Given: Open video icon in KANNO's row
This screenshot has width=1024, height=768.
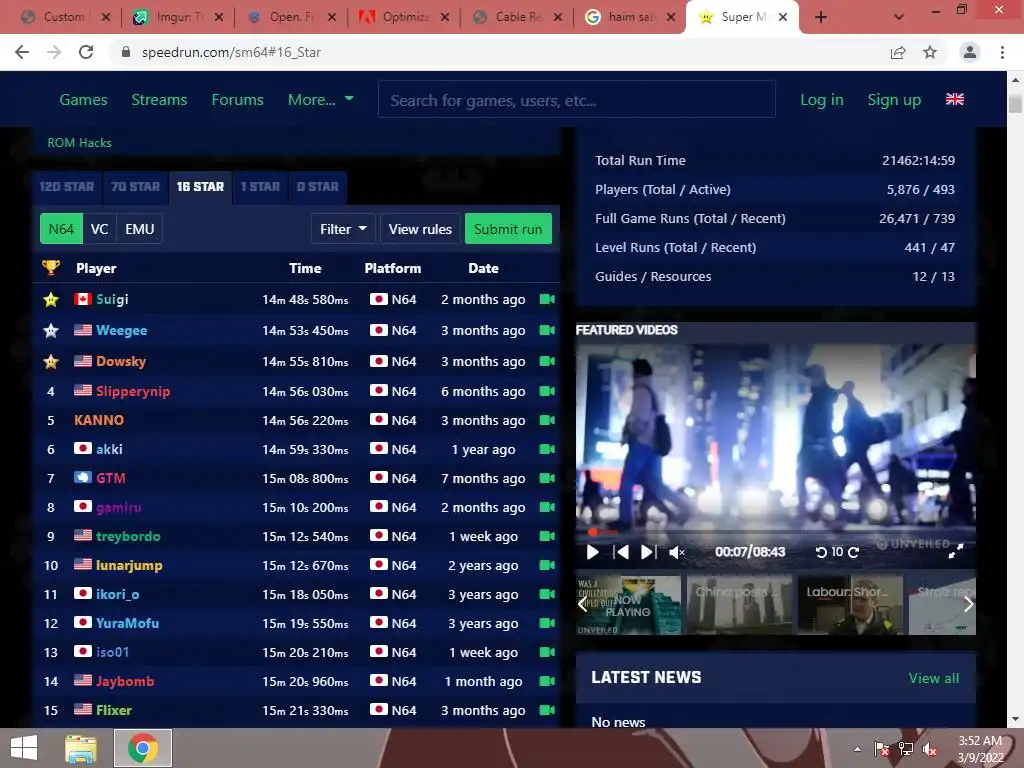Looking at the screenshot, I should 547,421.
